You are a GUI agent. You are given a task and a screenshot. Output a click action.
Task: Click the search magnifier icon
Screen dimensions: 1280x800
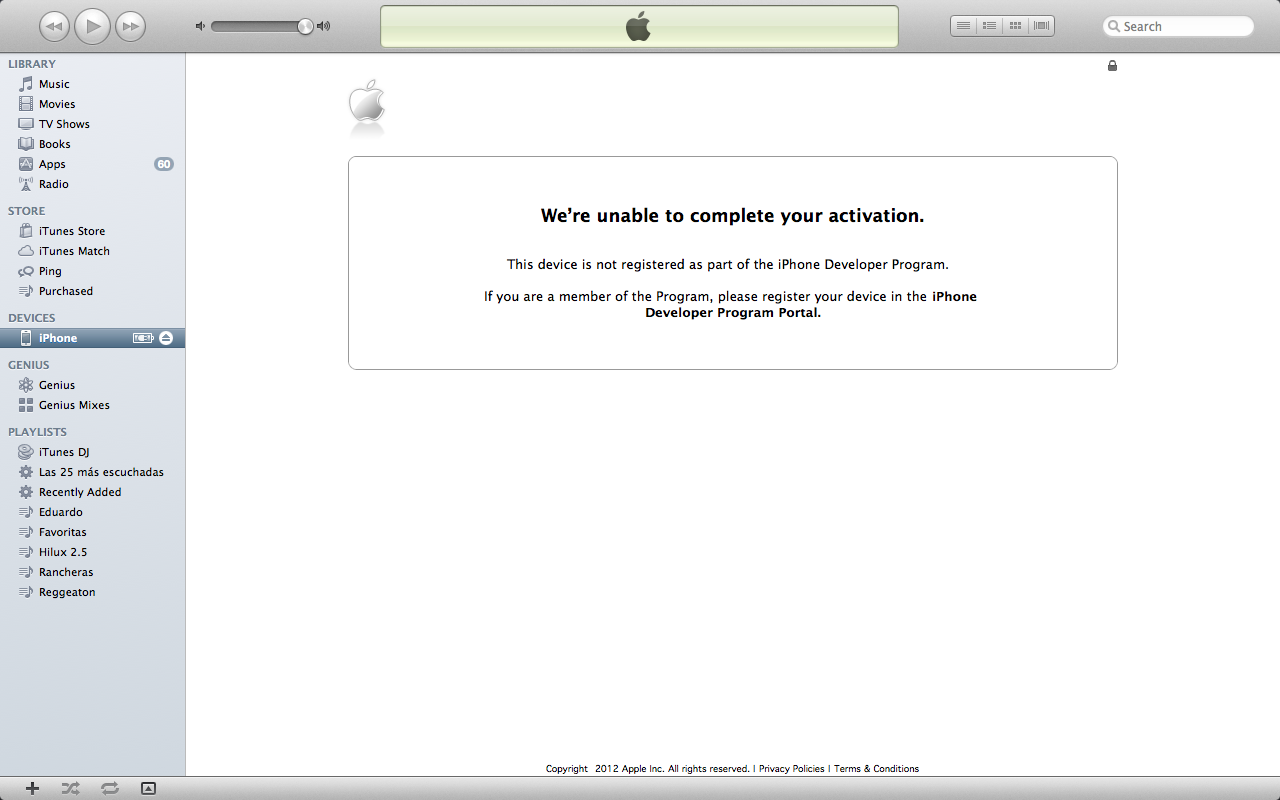point(1114,27)
